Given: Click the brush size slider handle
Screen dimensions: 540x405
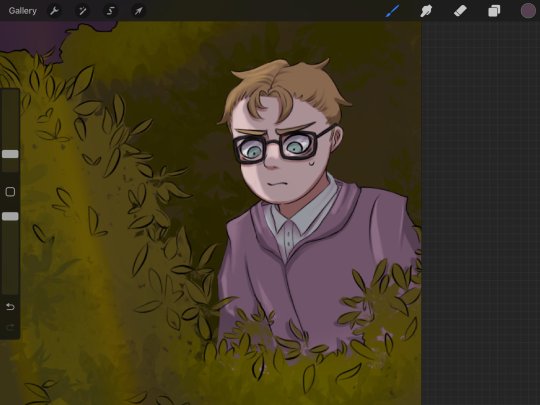Looking at the screenshot, I should pos(10,154).
